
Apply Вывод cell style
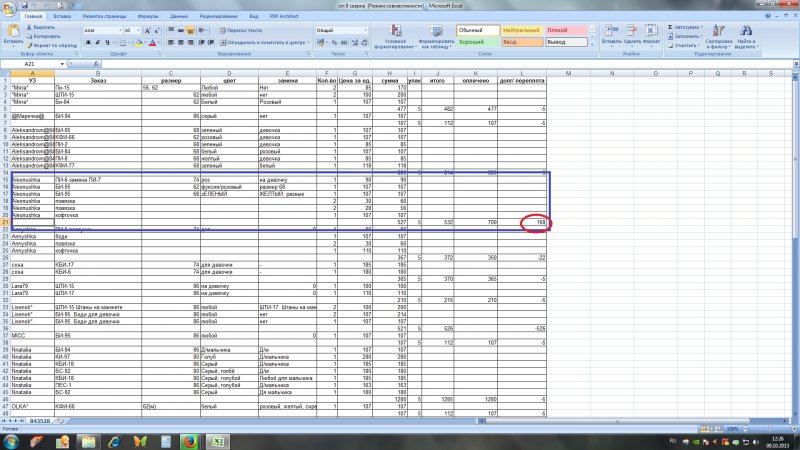566,42
